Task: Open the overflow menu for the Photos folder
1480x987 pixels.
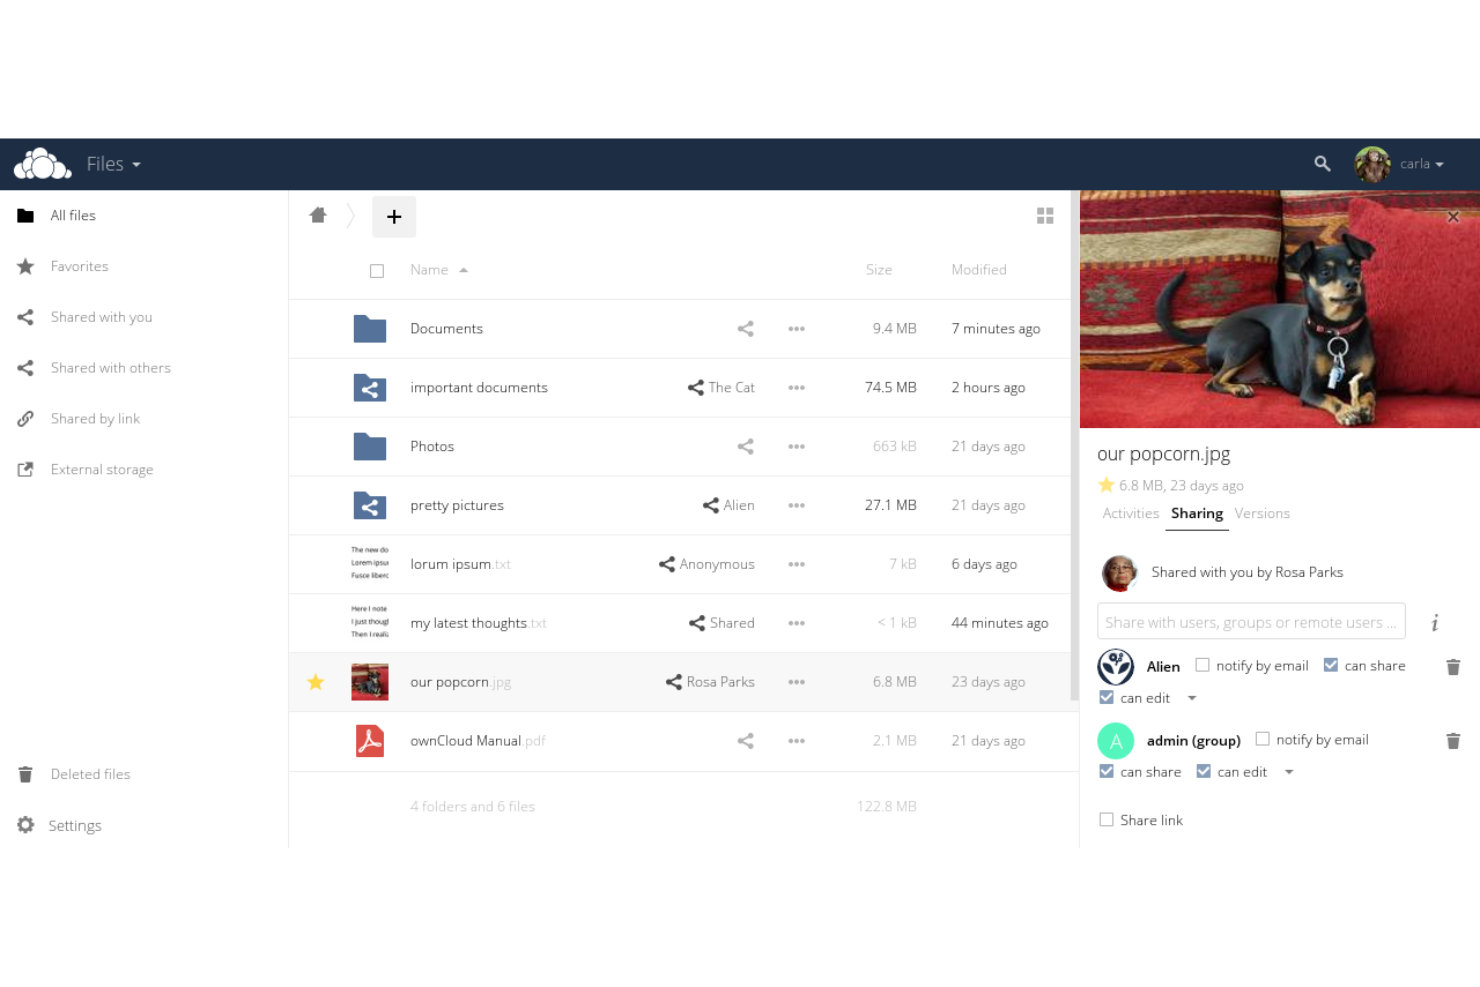Action: 796,446
